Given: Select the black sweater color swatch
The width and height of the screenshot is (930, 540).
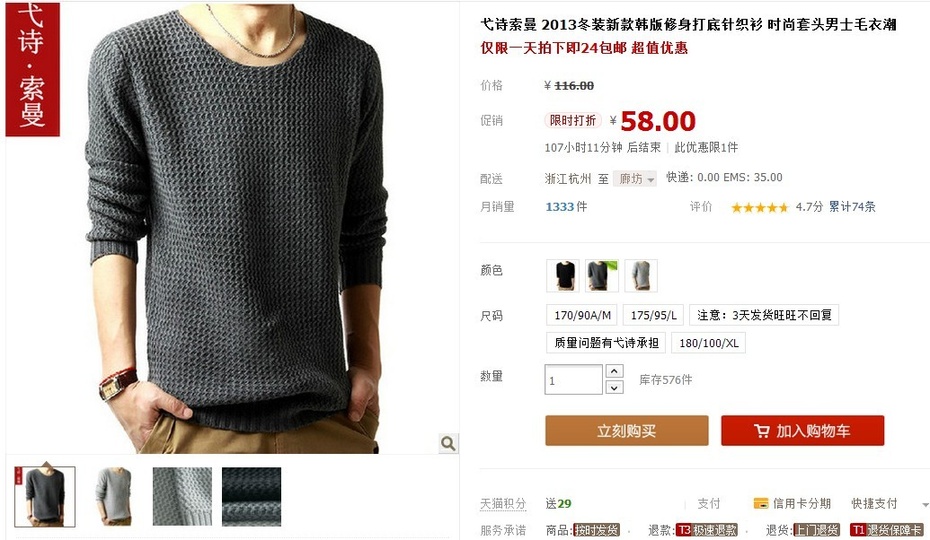Looking at the screenshot, I should [x=563, y=276].
